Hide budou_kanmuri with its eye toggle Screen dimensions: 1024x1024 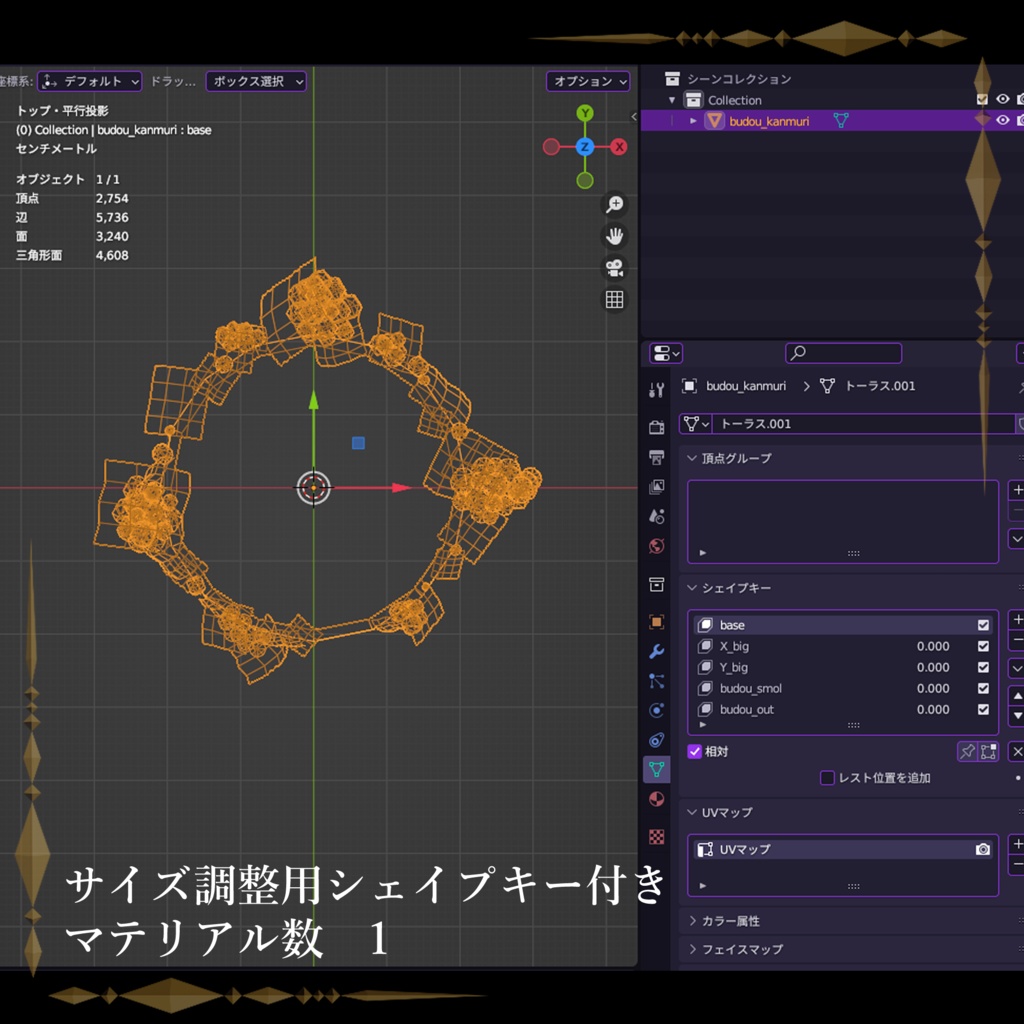[x=1003, y=119]
